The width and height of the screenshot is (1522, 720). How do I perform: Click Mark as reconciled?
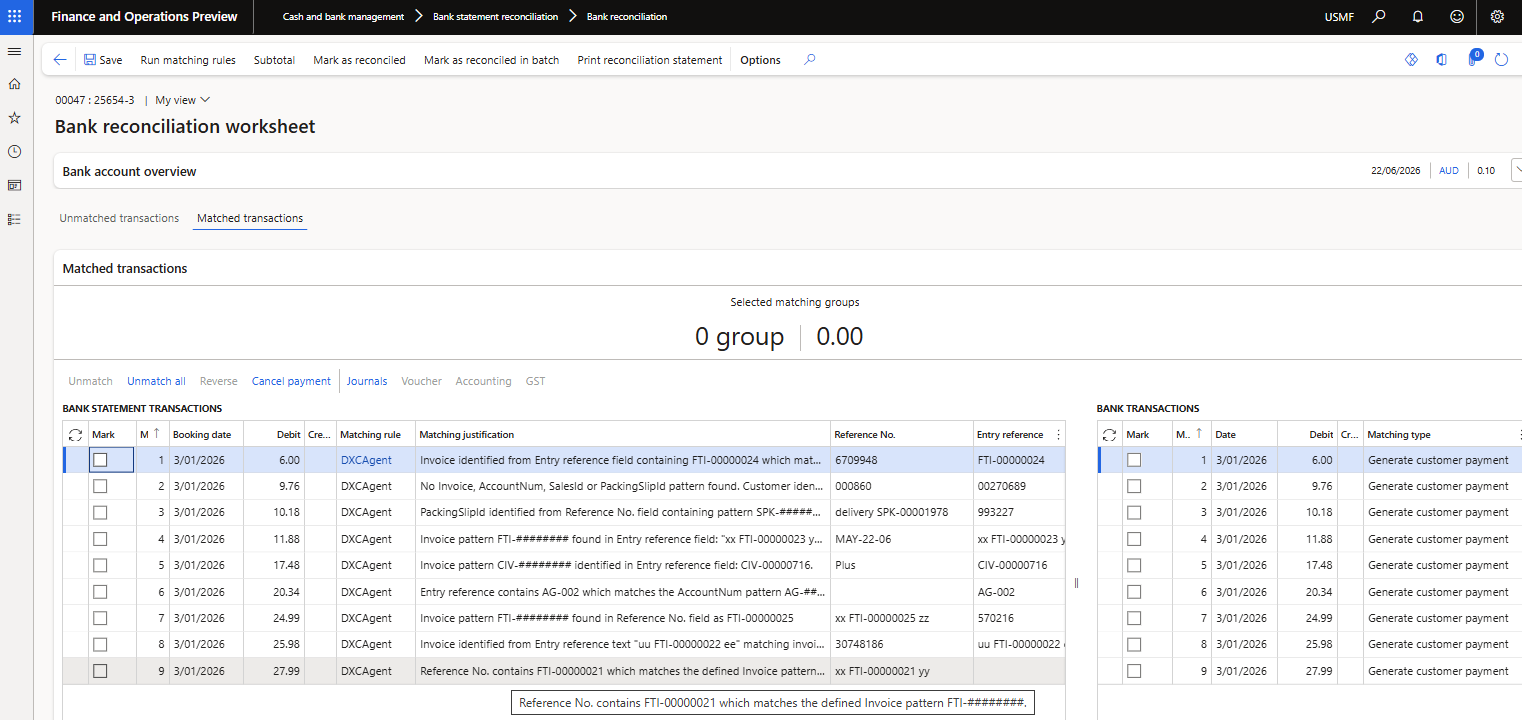(x=359, y=60)
